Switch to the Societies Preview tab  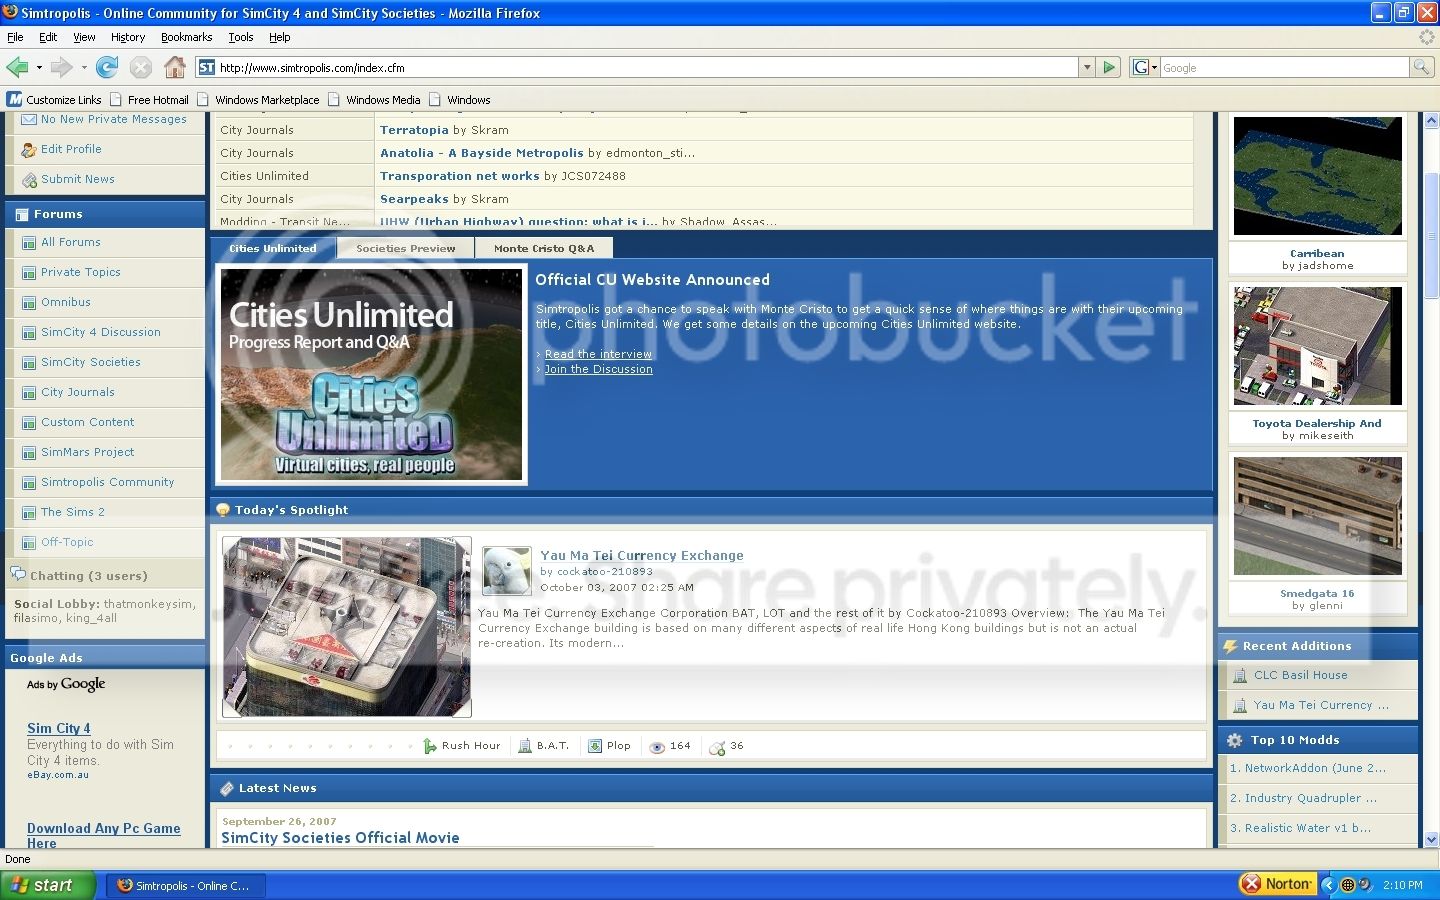coord(405,249)
